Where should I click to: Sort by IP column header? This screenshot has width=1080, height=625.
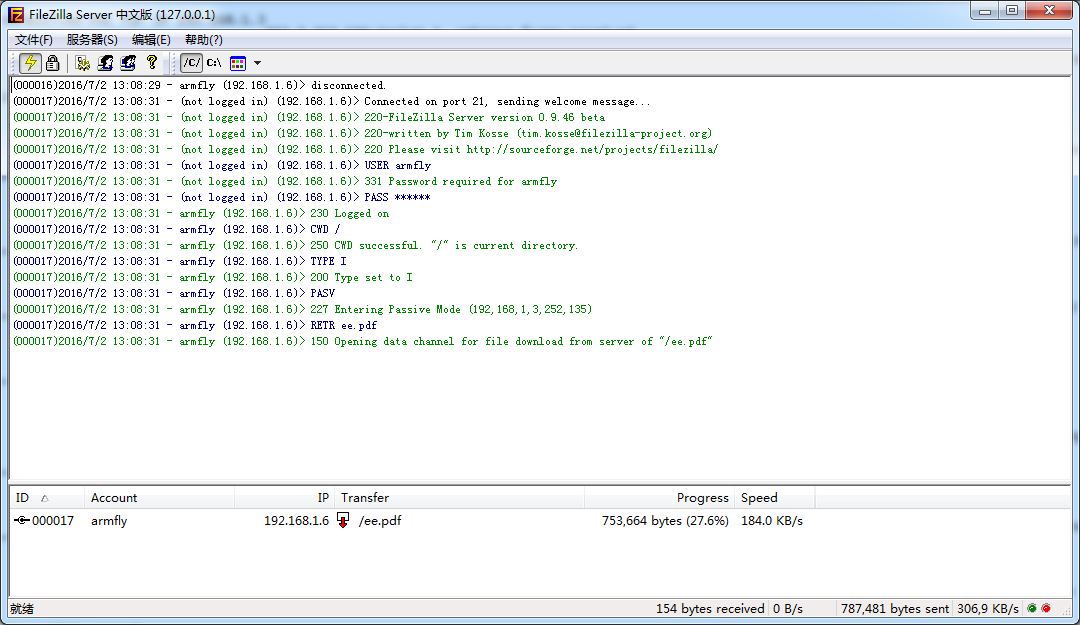(x=284, y=498)
